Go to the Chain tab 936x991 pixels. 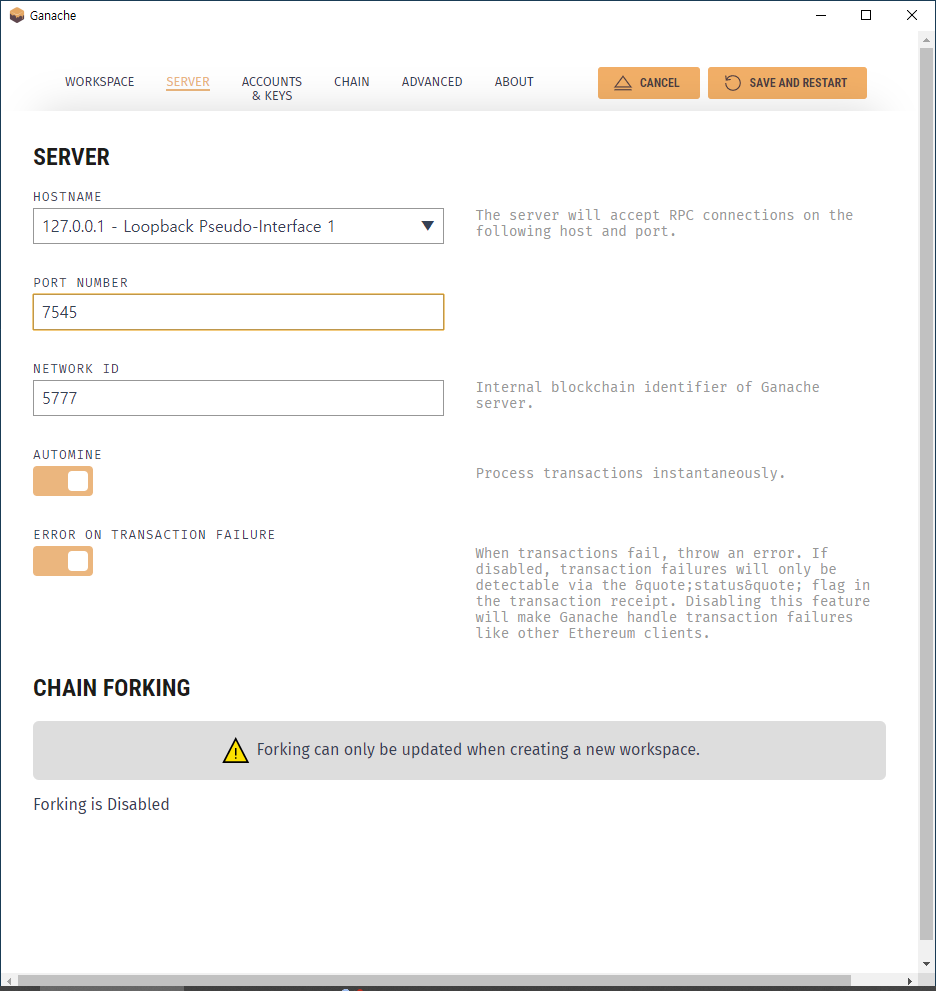351,82
